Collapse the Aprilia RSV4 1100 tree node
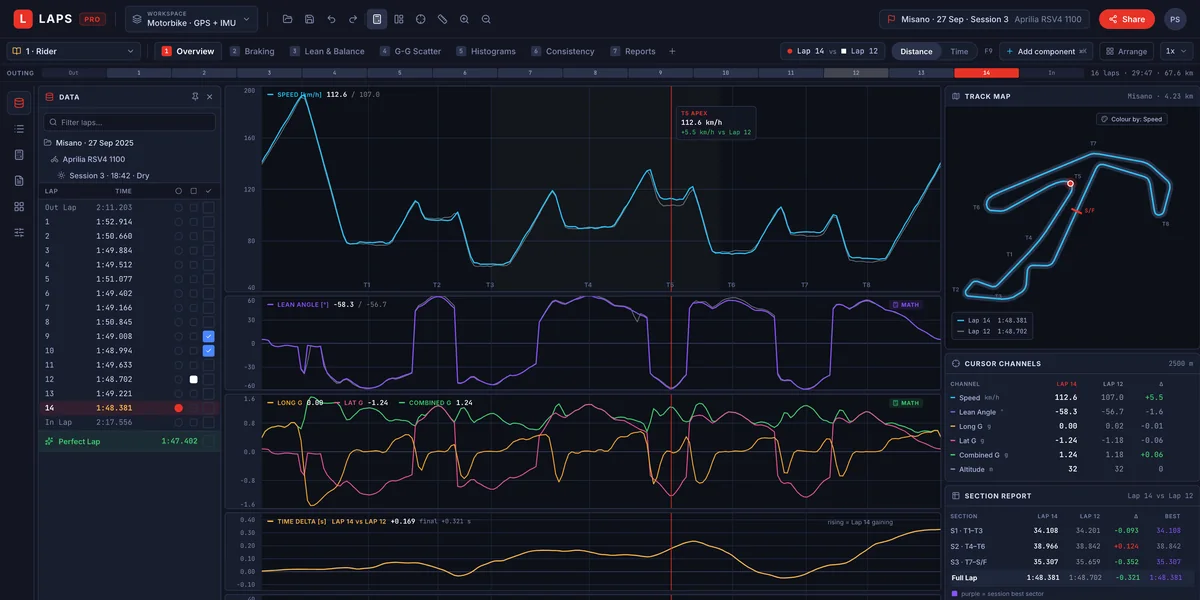The width and height of the screenshot is (1200, 600). point(88,159)
